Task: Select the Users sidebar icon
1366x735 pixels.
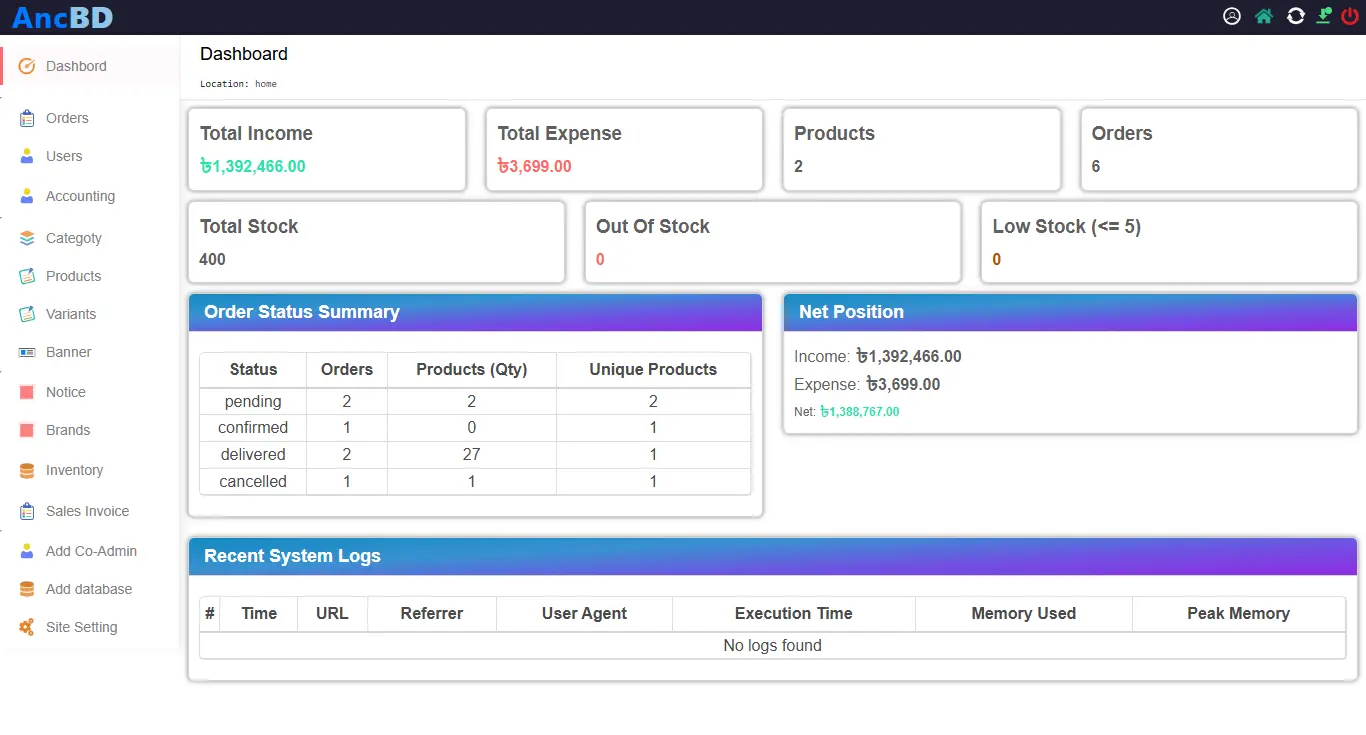Action: (x=27, y=156)
